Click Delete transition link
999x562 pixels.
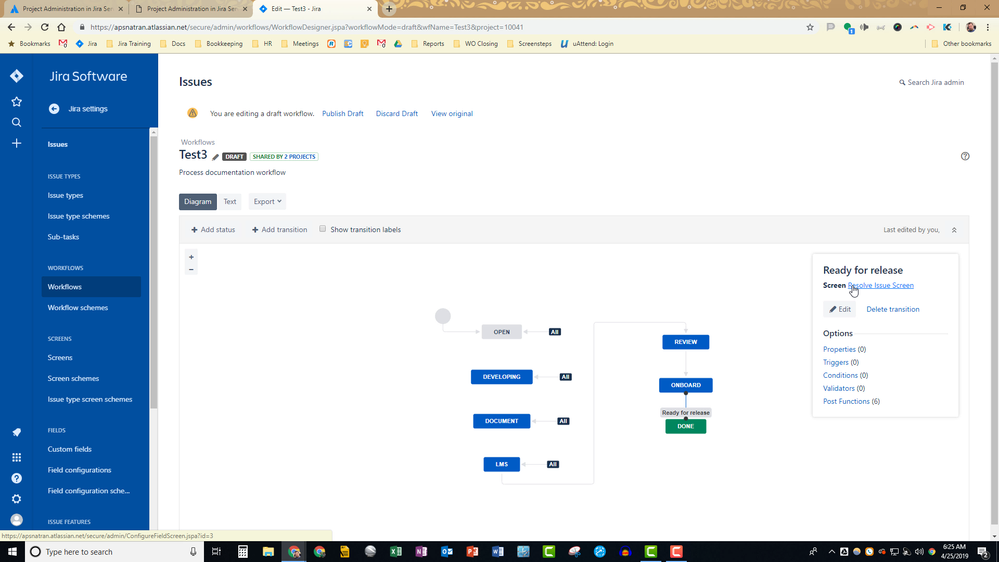point(893,309)
